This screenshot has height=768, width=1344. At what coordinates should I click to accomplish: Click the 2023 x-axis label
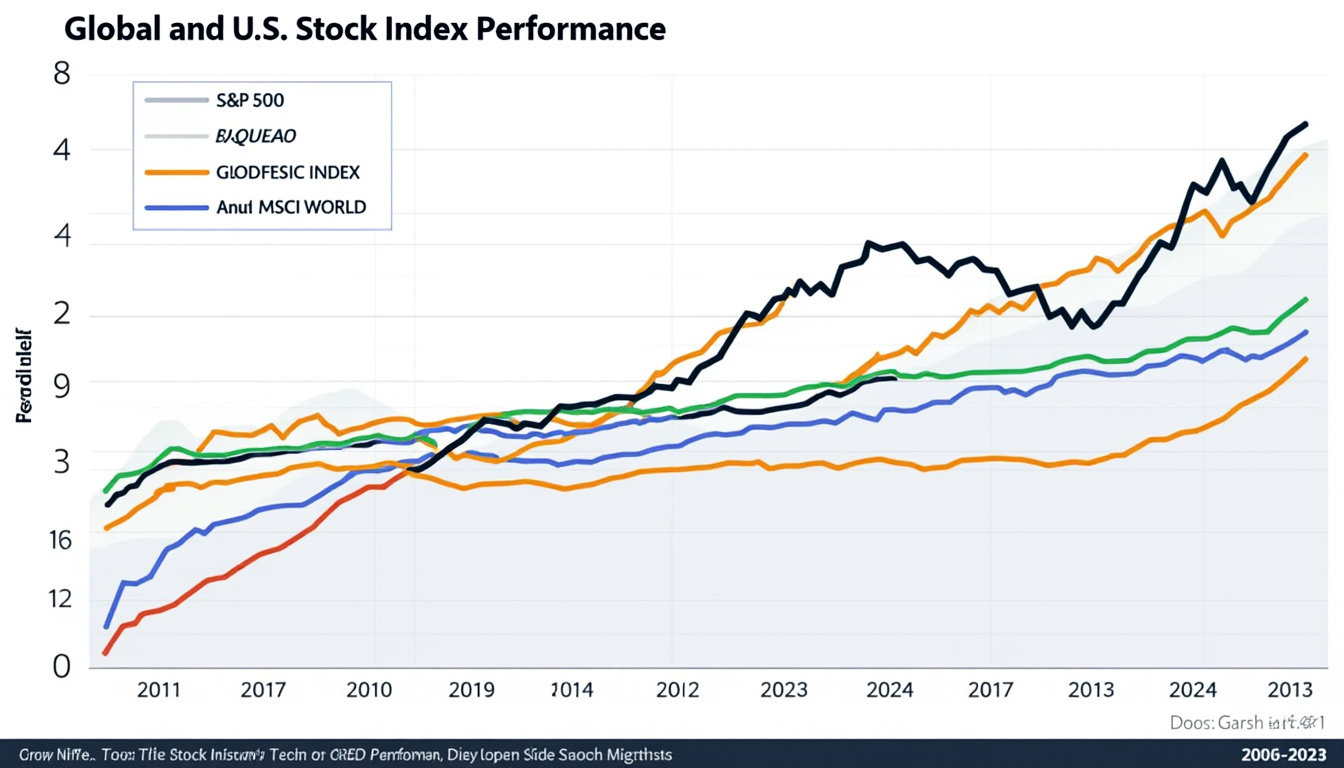[783, 690]
